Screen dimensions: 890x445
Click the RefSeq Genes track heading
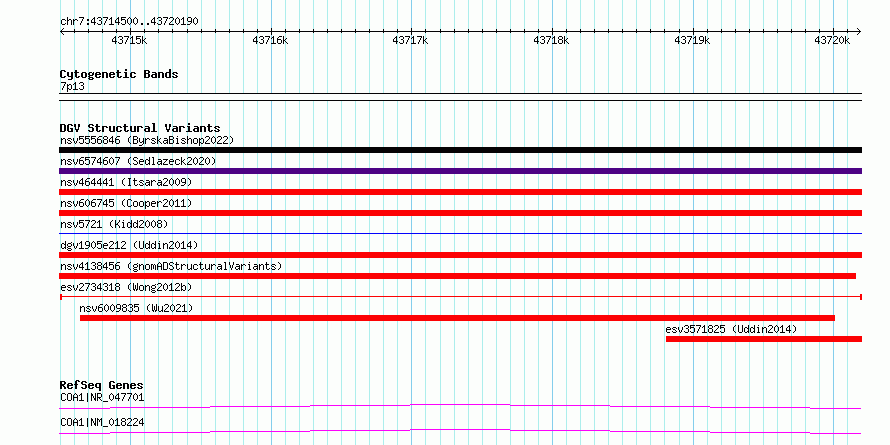coord(102,385)
